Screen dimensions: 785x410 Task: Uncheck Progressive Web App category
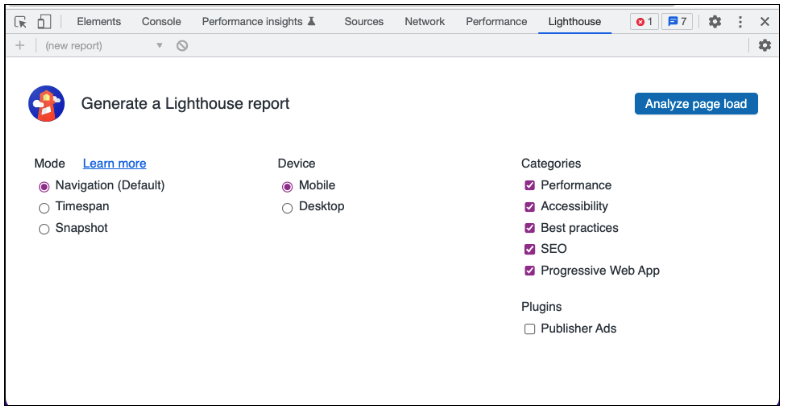[x=530, y=271]
